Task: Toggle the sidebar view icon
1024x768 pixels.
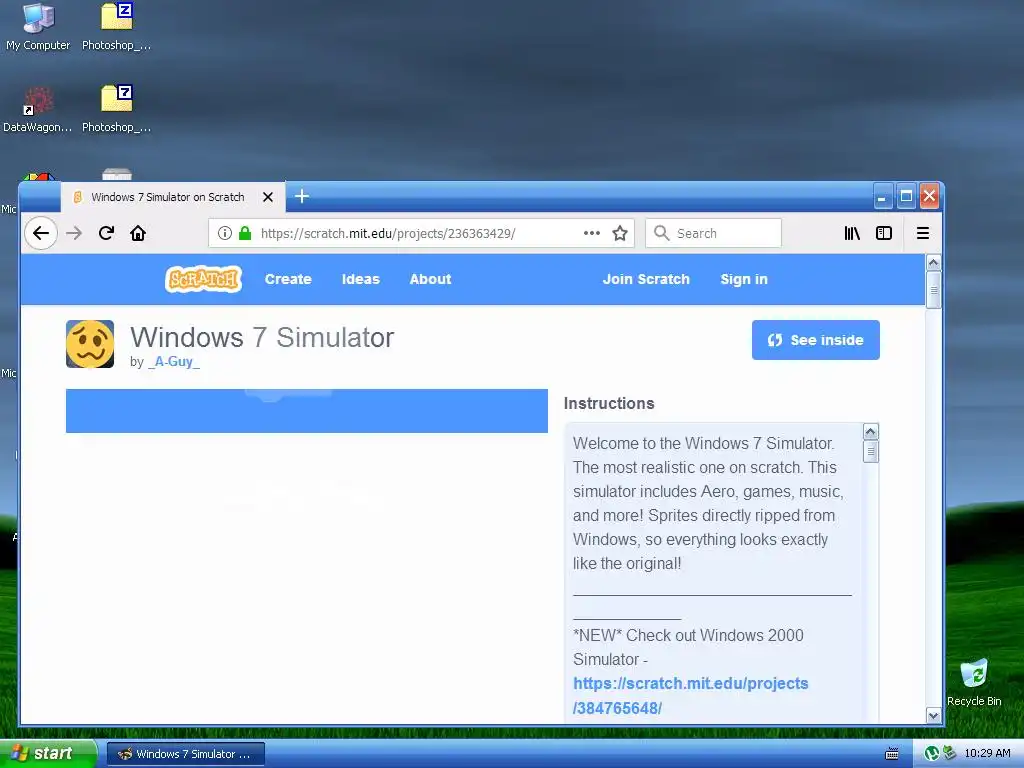Action: [x=884, y=233]
